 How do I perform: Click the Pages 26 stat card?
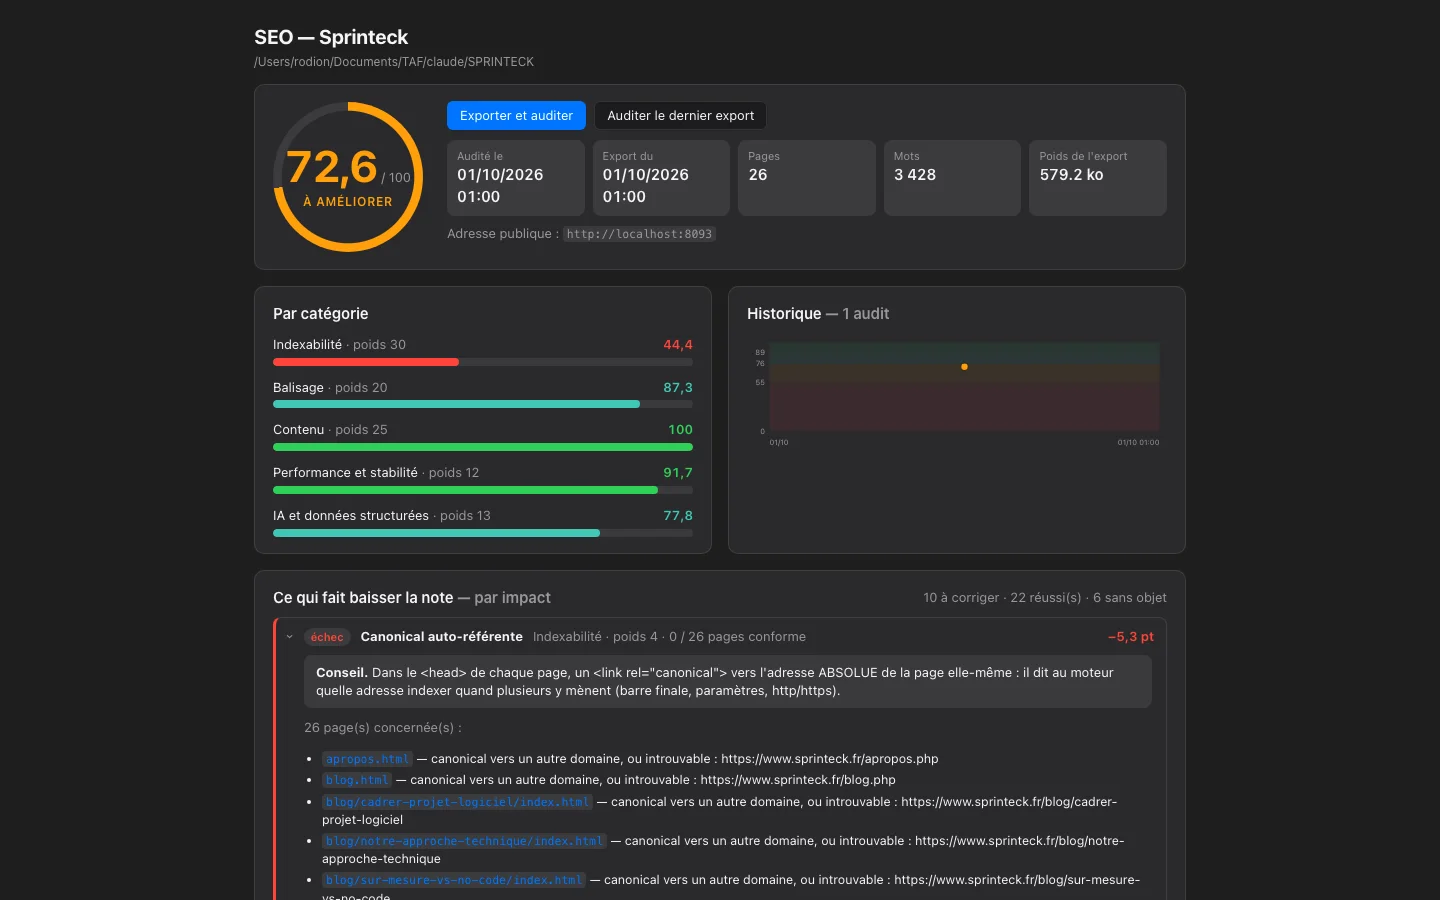point(807,178)
